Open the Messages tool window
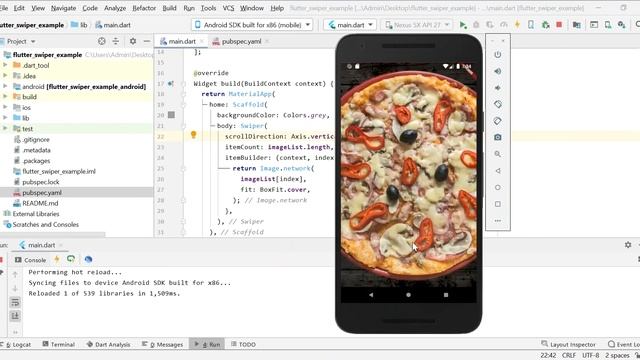640x360 pixels. (x=162, y=344)
